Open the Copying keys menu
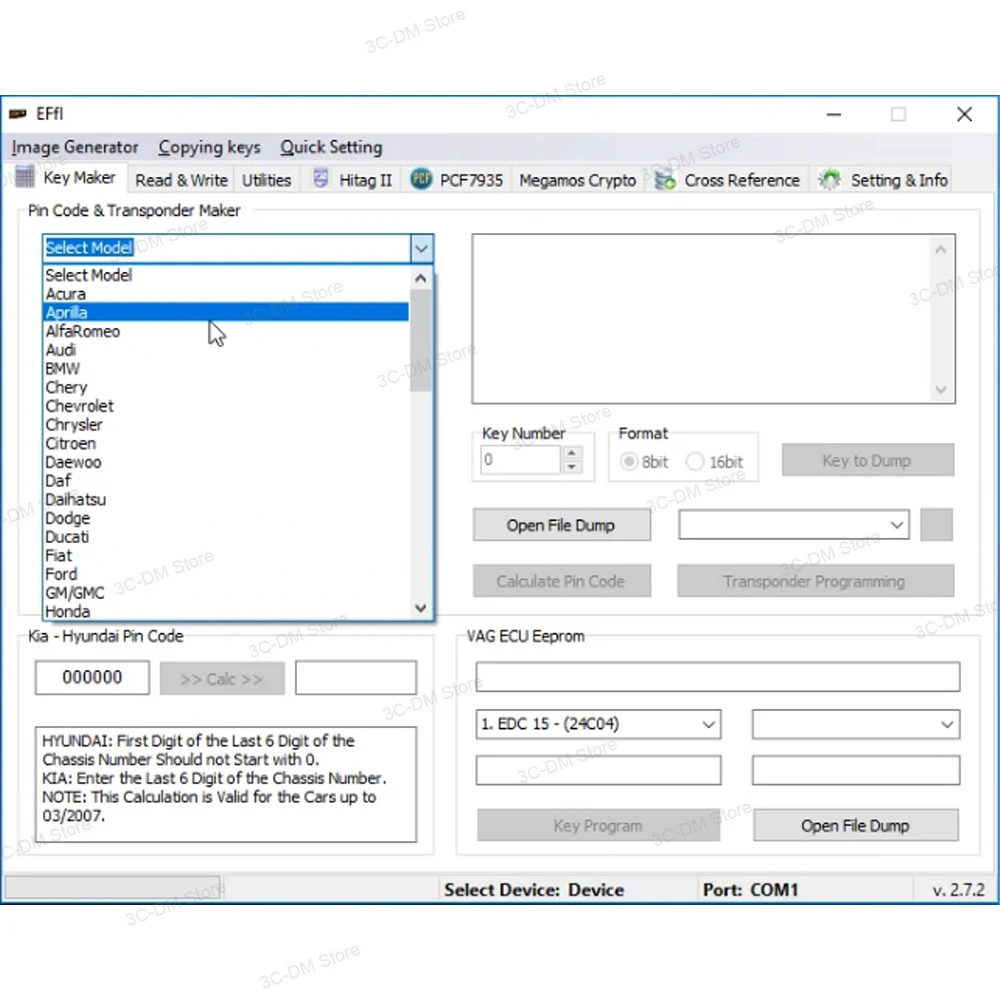Screen dimensions: 1000x1000 [209, 147]
